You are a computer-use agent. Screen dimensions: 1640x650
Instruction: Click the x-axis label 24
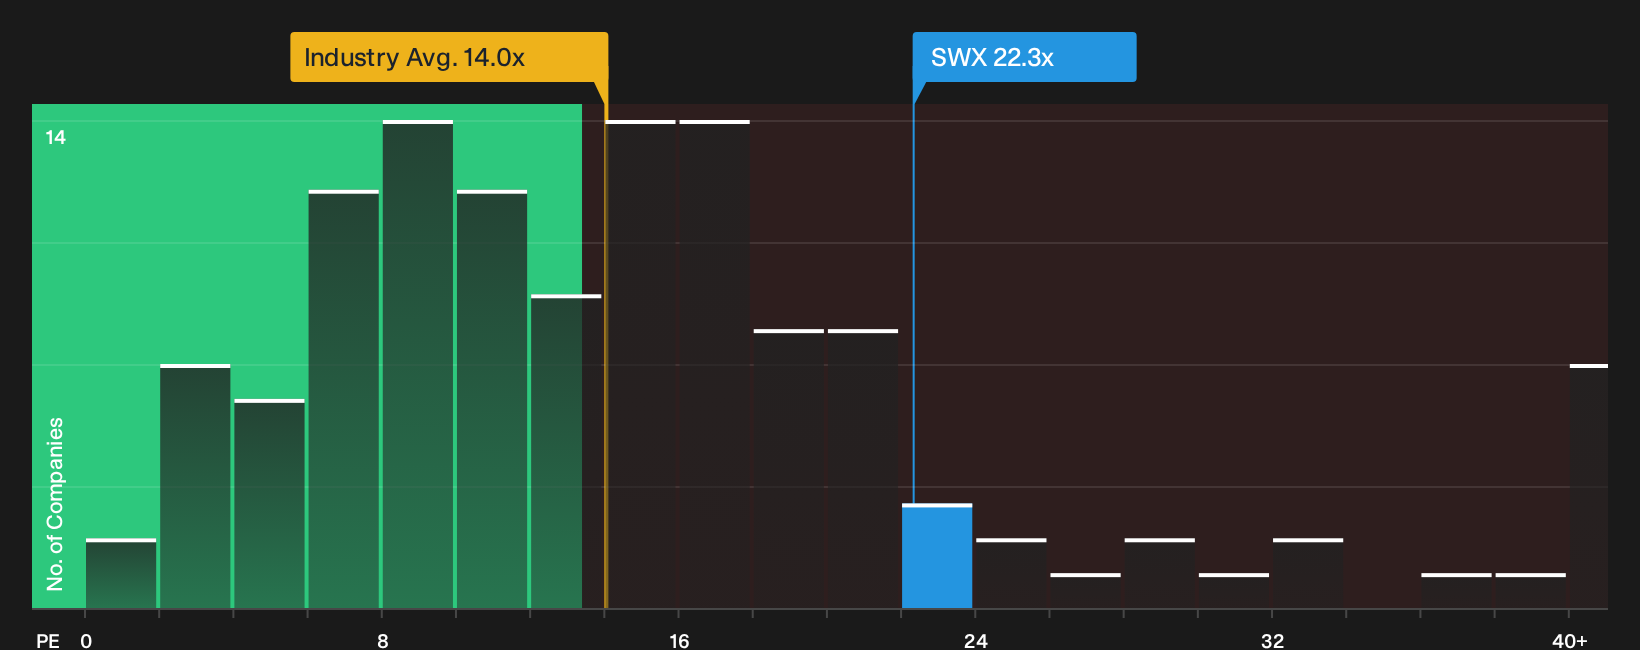click(x=976, y=640)
